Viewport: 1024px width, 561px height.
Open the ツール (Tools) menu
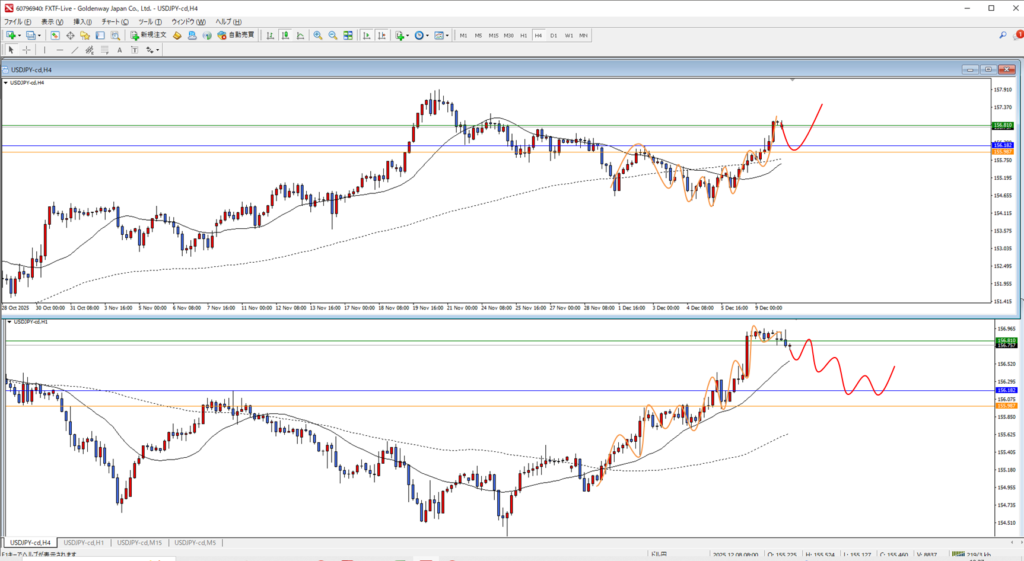coord(147,21)
